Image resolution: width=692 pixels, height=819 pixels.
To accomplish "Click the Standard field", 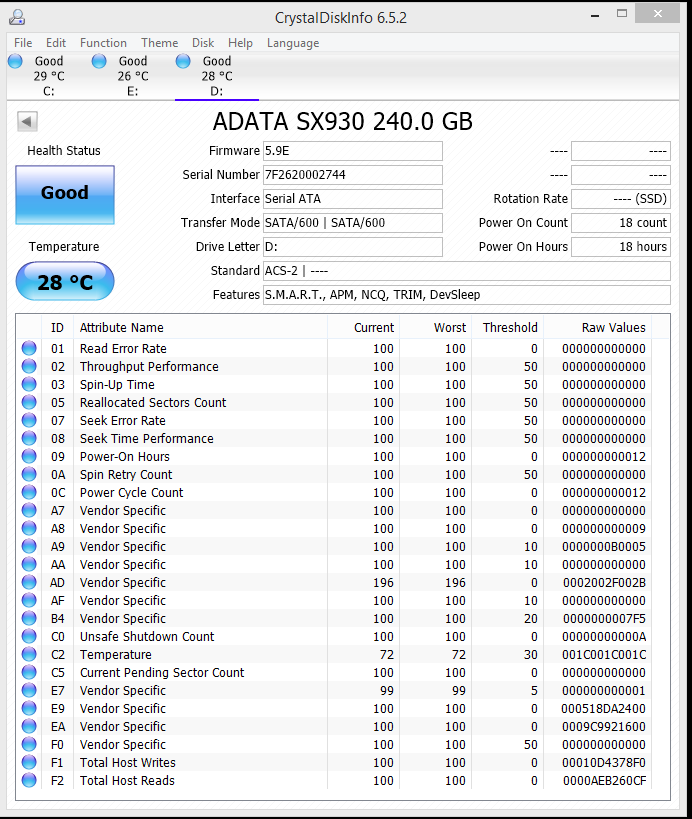I will 466,271.
